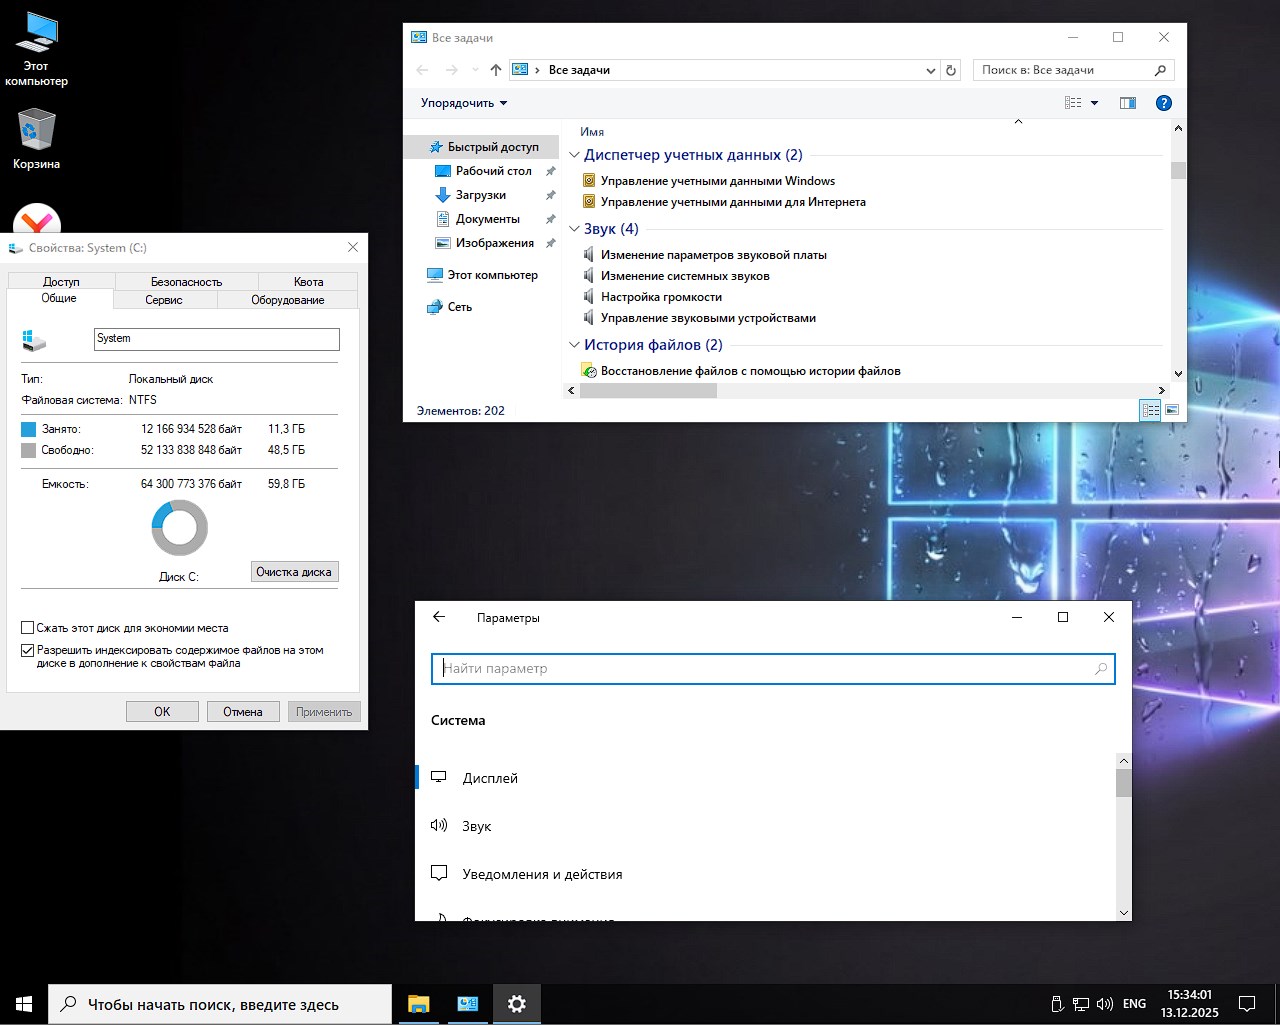This screenshot has width=1280, height=1025.
Task: Click the blue Help question mark icon
Action: click(1163, 102)
